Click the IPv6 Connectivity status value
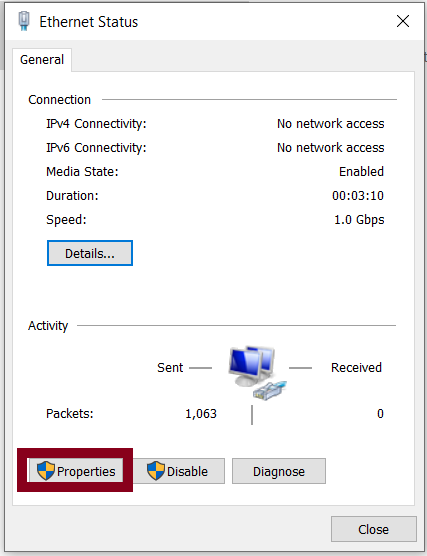Viewport: 427px width, 556px height. [x=331, y=148]
